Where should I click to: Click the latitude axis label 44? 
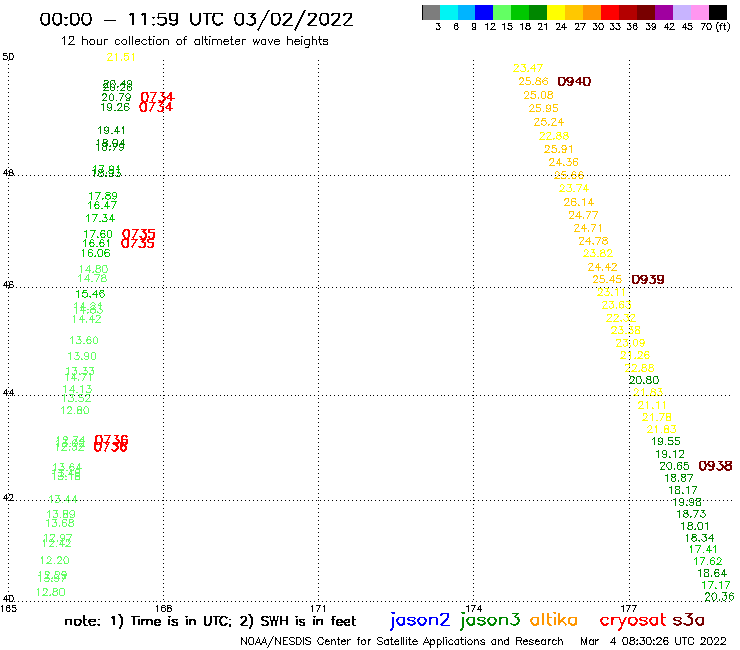tap(8, 392)
